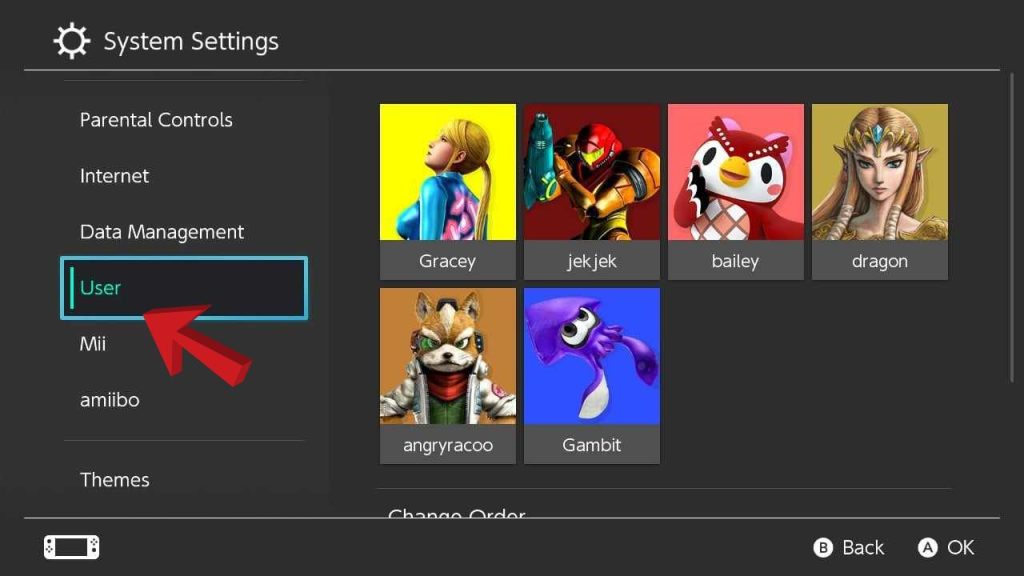The width and height of the screenshot is (1024, 576).
Task: Click the bailey name label
Action: tap(735, 261)
